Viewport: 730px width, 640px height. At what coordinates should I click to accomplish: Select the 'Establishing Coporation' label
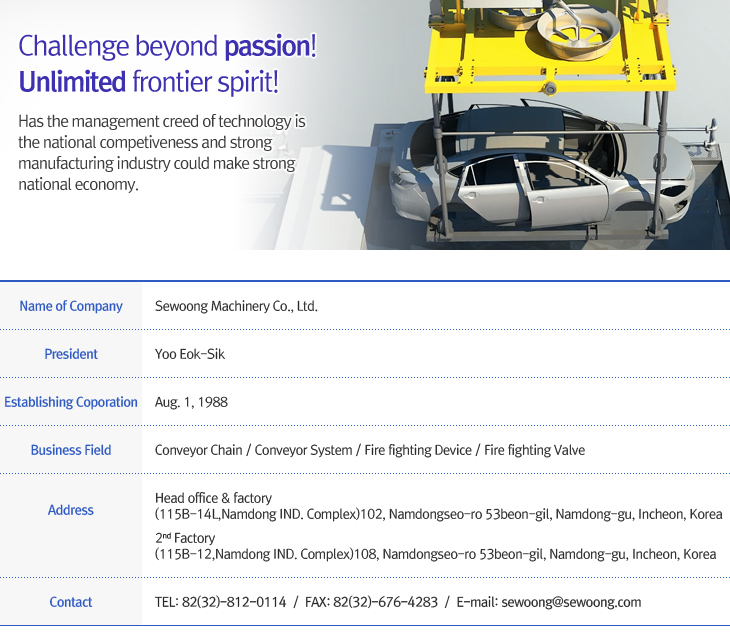click(x=71, y=402)
